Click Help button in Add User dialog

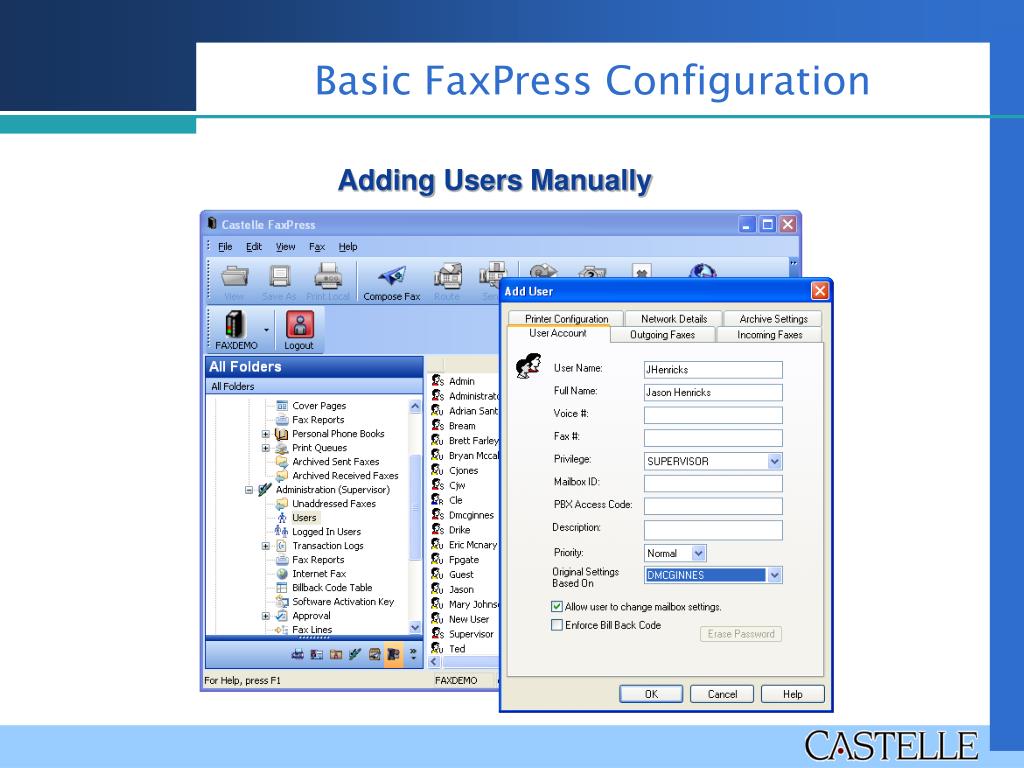[x=793, y=694]
